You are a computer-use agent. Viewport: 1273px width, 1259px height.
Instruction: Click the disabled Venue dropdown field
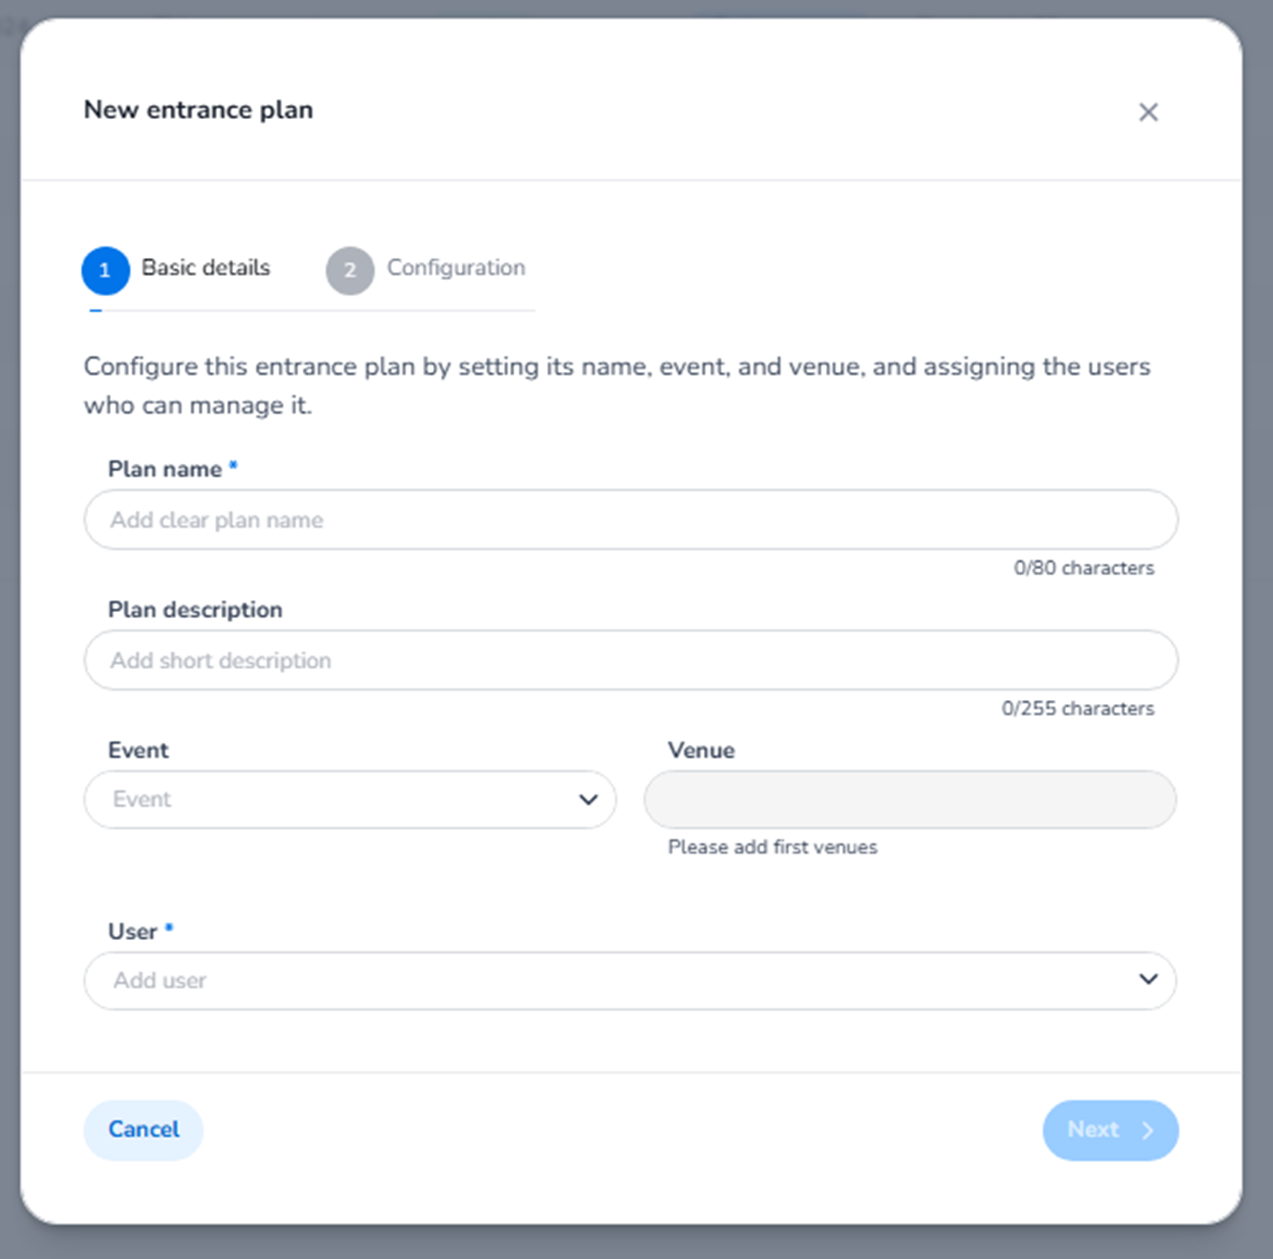(909, 799)
